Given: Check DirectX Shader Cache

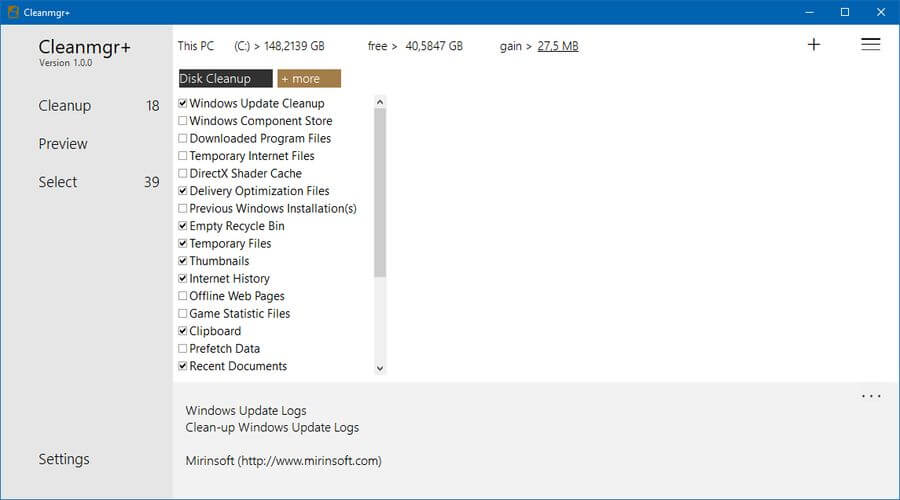Looking at the screenshot, I should (183, 173).
